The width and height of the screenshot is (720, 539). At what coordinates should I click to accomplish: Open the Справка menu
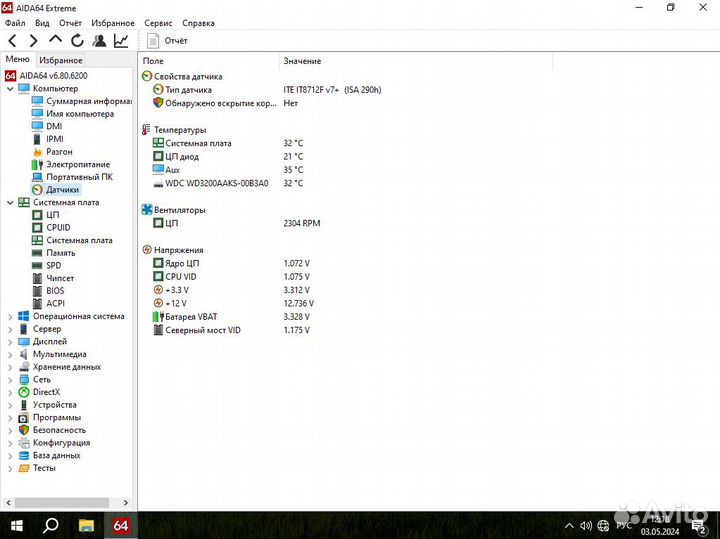[x=198, y=22]
